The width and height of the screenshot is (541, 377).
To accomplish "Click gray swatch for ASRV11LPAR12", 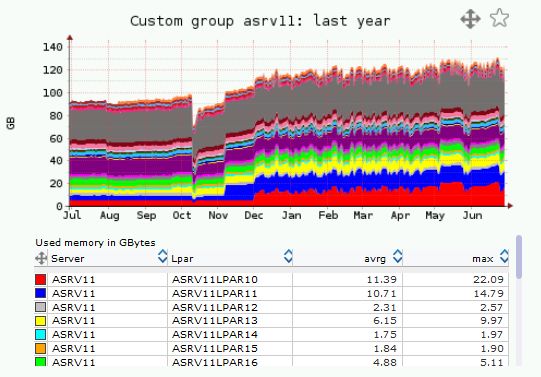I will (41, 307).
